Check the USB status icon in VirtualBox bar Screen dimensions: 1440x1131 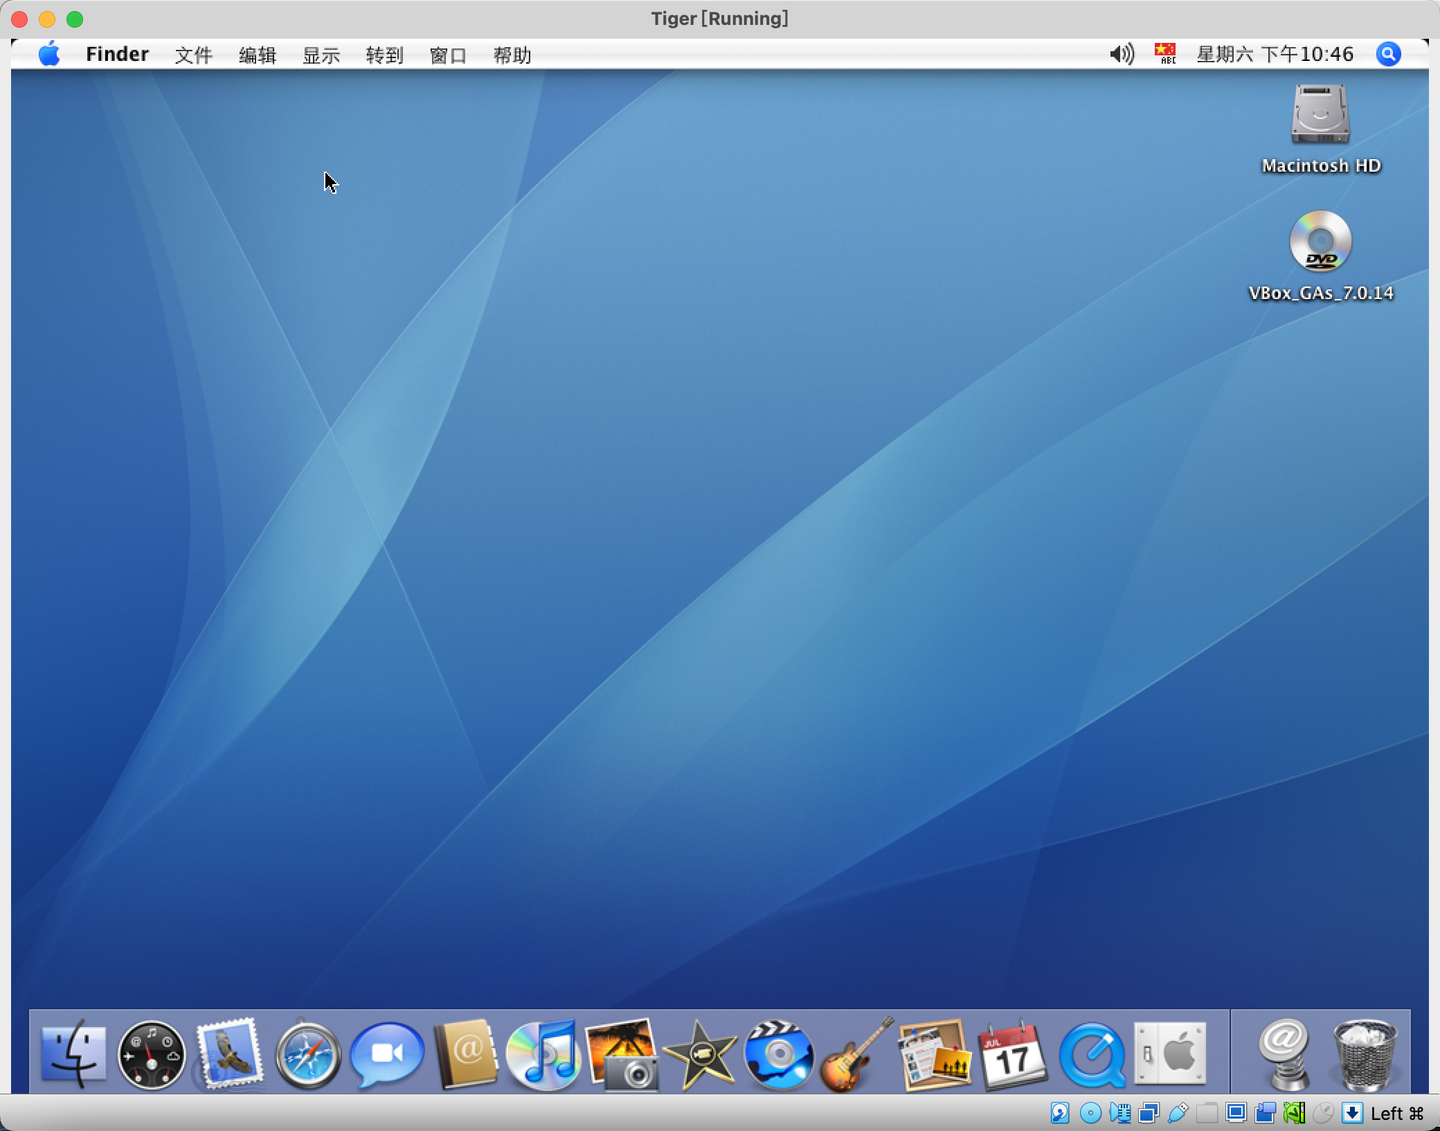pos(1177,1112)
